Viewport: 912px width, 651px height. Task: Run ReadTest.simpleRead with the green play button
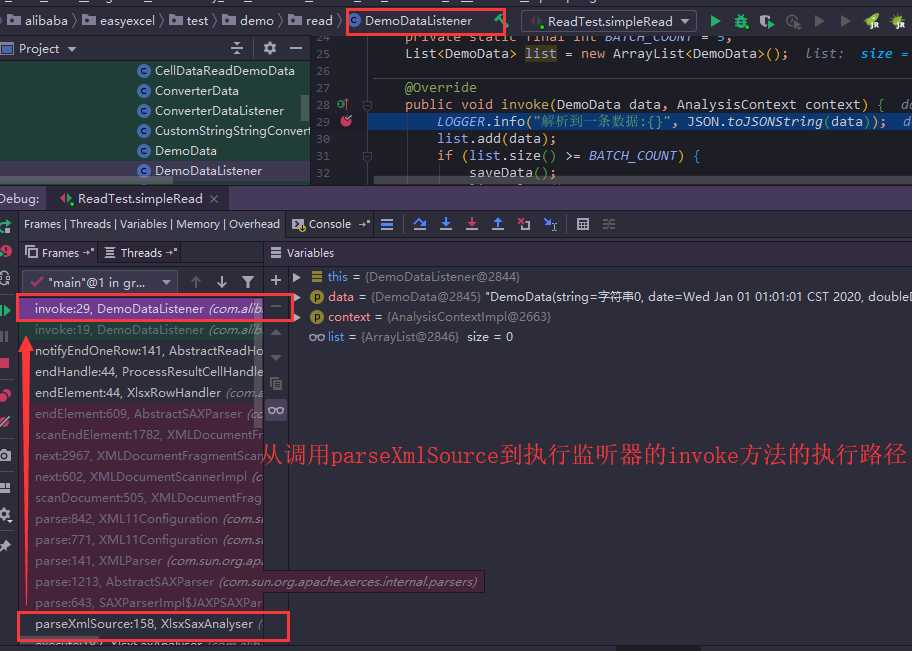coord(715,22)
